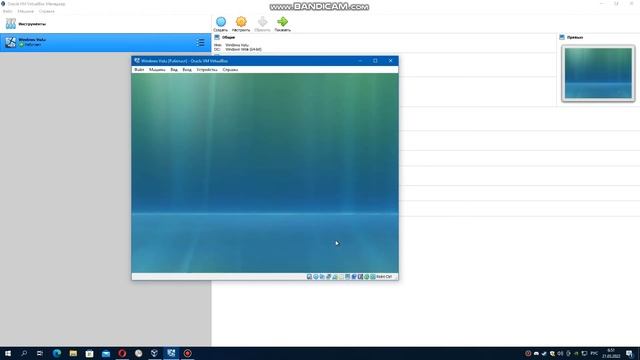This screenshot has height=360, width=640.
Task: Open taskbar Search
Action: click(24, 353)
